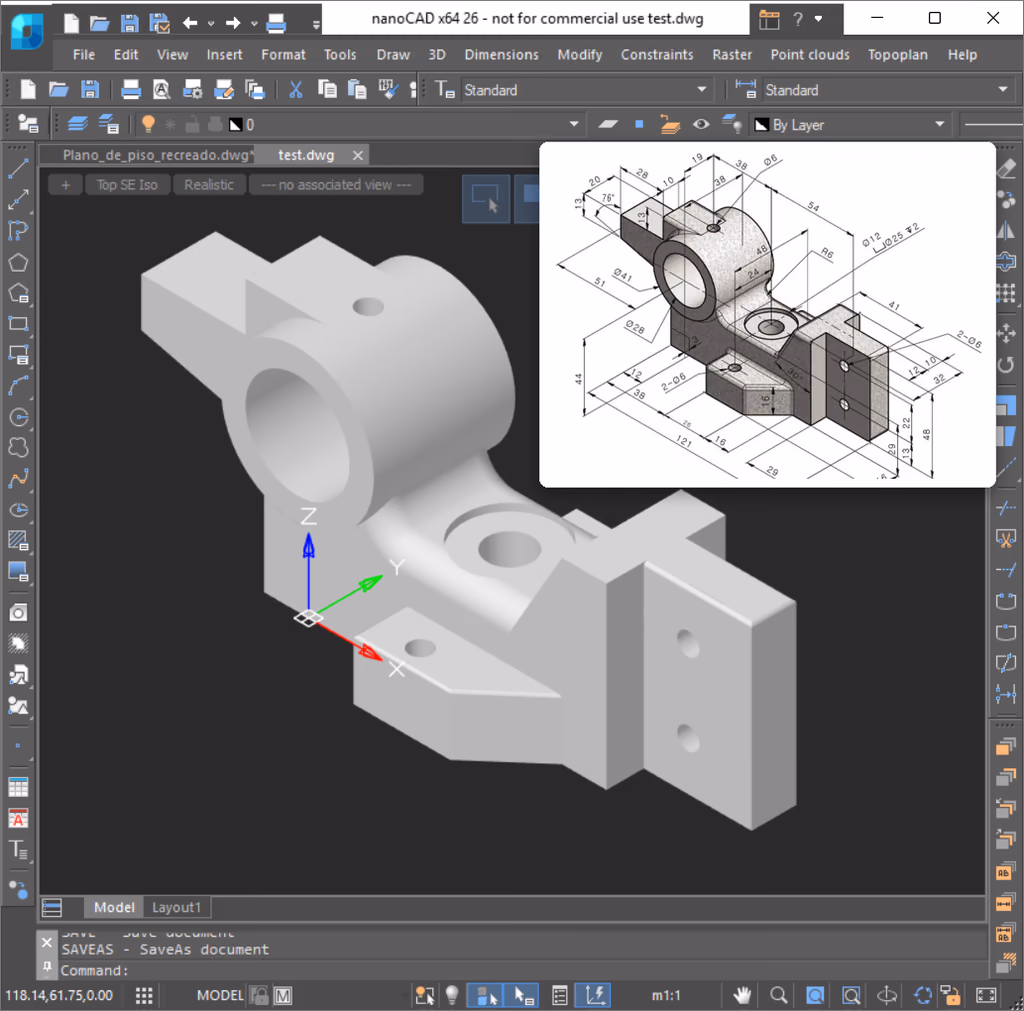Select the Circle draw tool

click(x=18, y=417)
